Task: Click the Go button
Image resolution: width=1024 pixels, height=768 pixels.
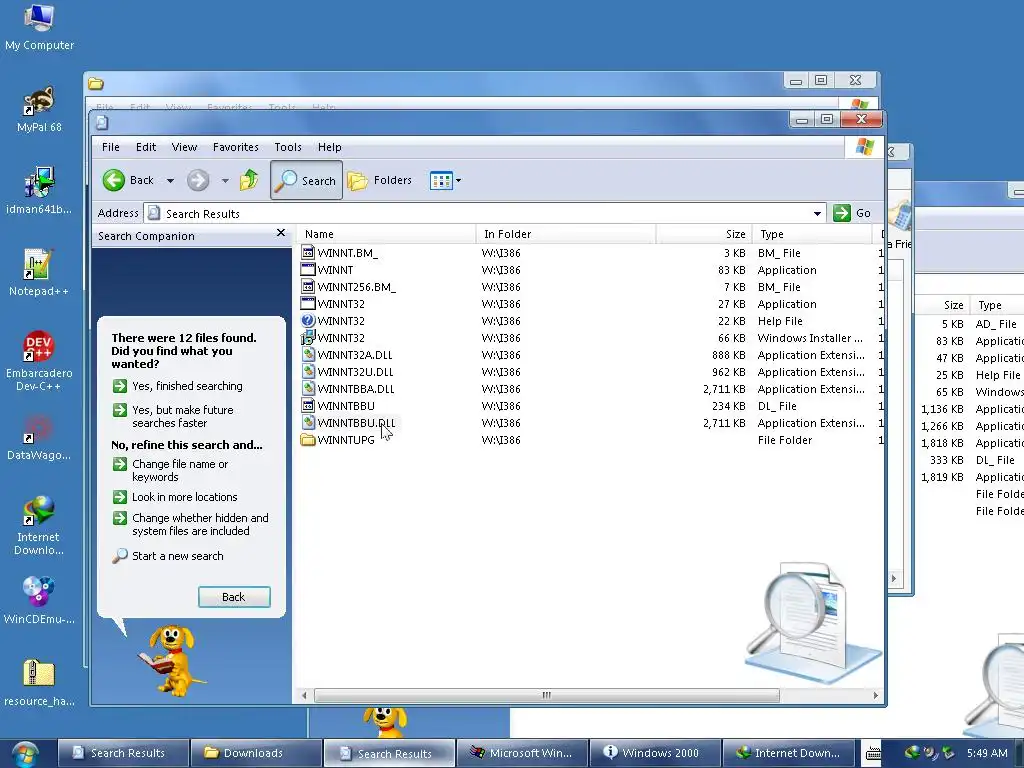Action: pos(852,213)
